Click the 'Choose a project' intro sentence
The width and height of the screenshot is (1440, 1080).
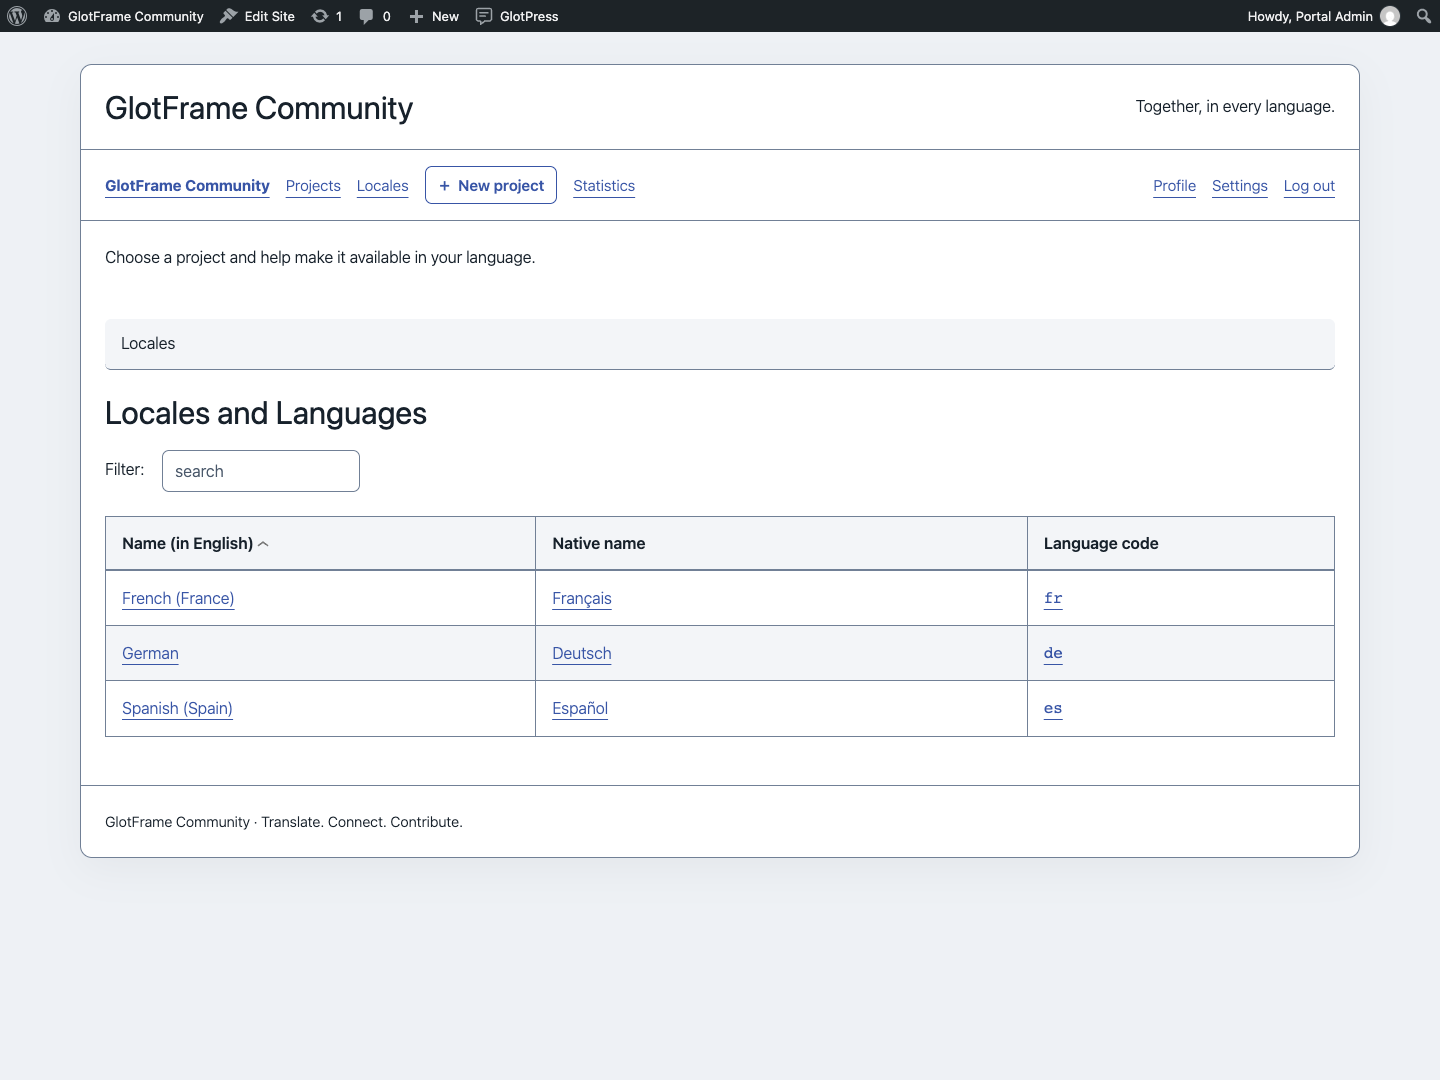tap(320, 257)
